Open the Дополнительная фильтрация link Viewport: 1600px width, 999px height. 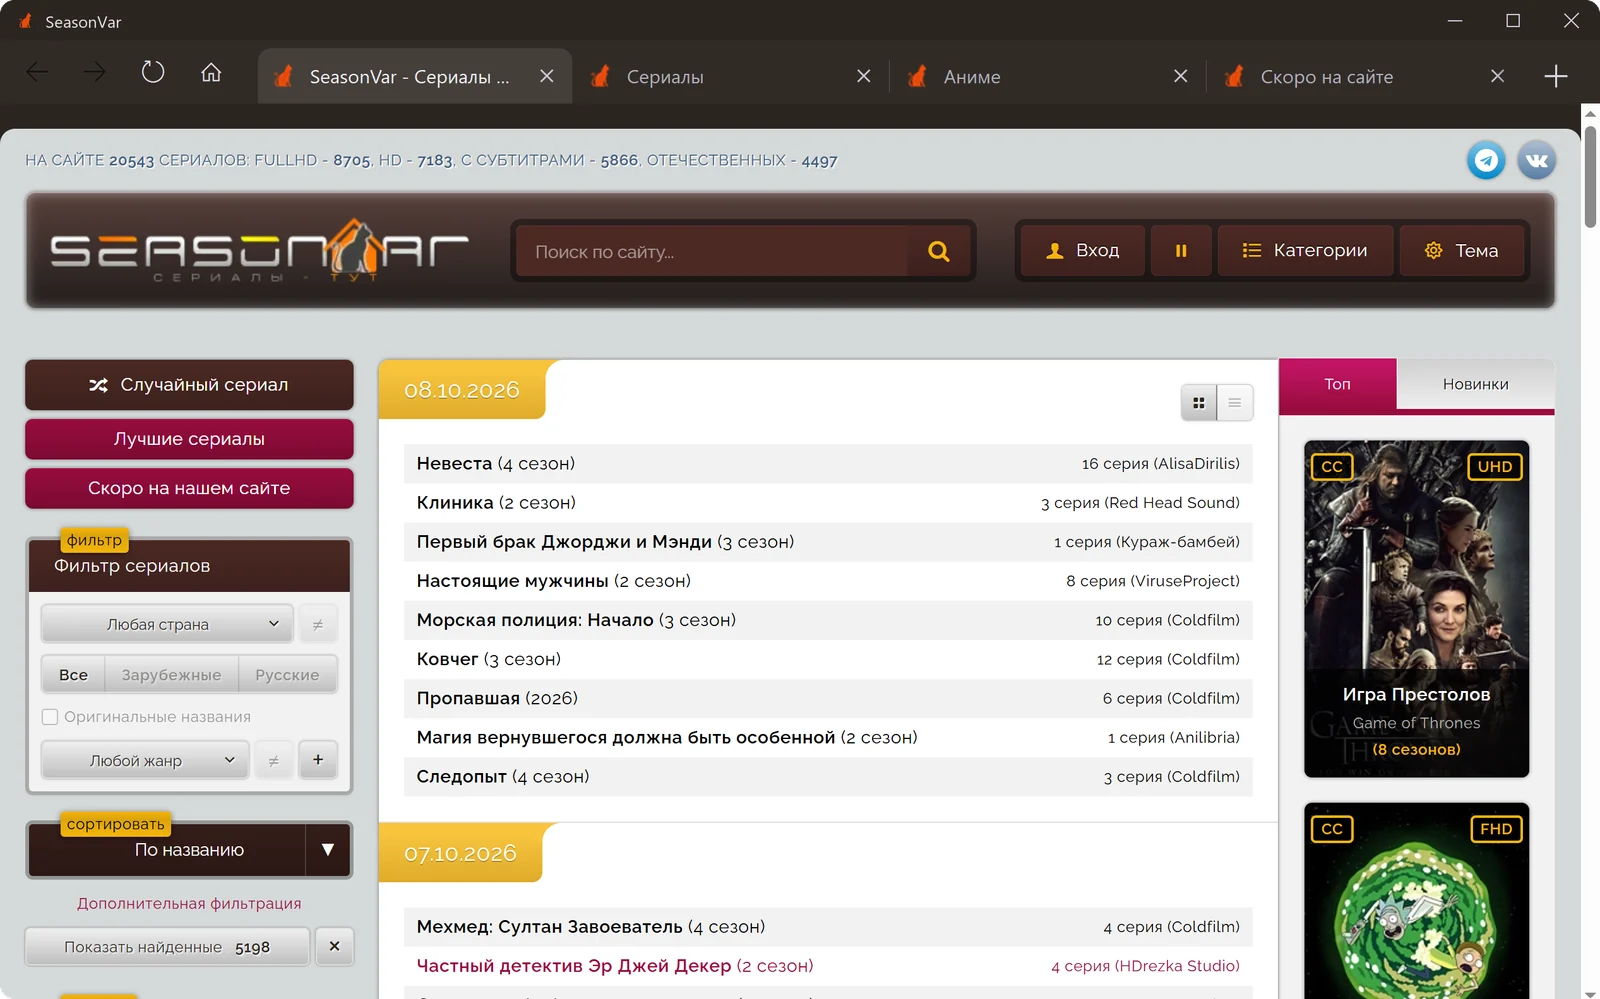189,903
